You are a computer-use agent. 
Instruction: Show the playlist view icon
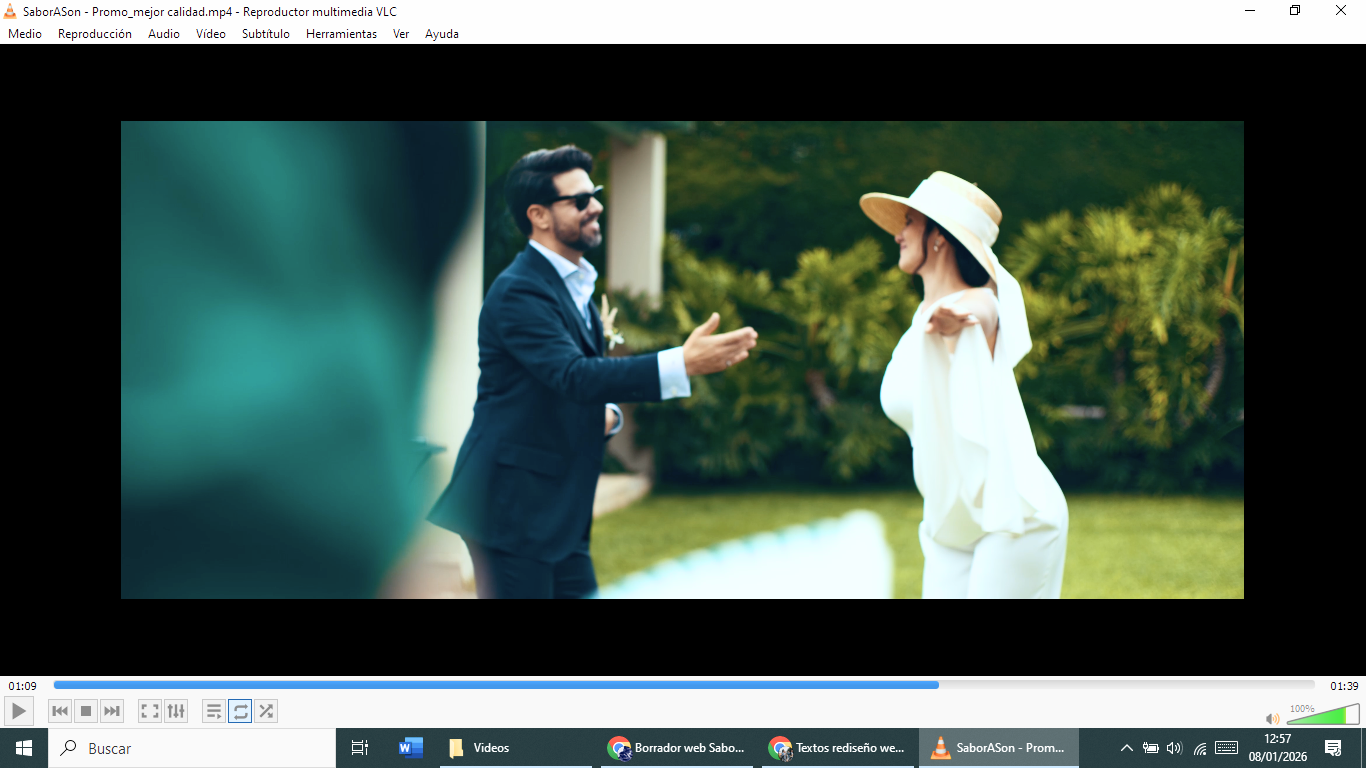(214, 711)
